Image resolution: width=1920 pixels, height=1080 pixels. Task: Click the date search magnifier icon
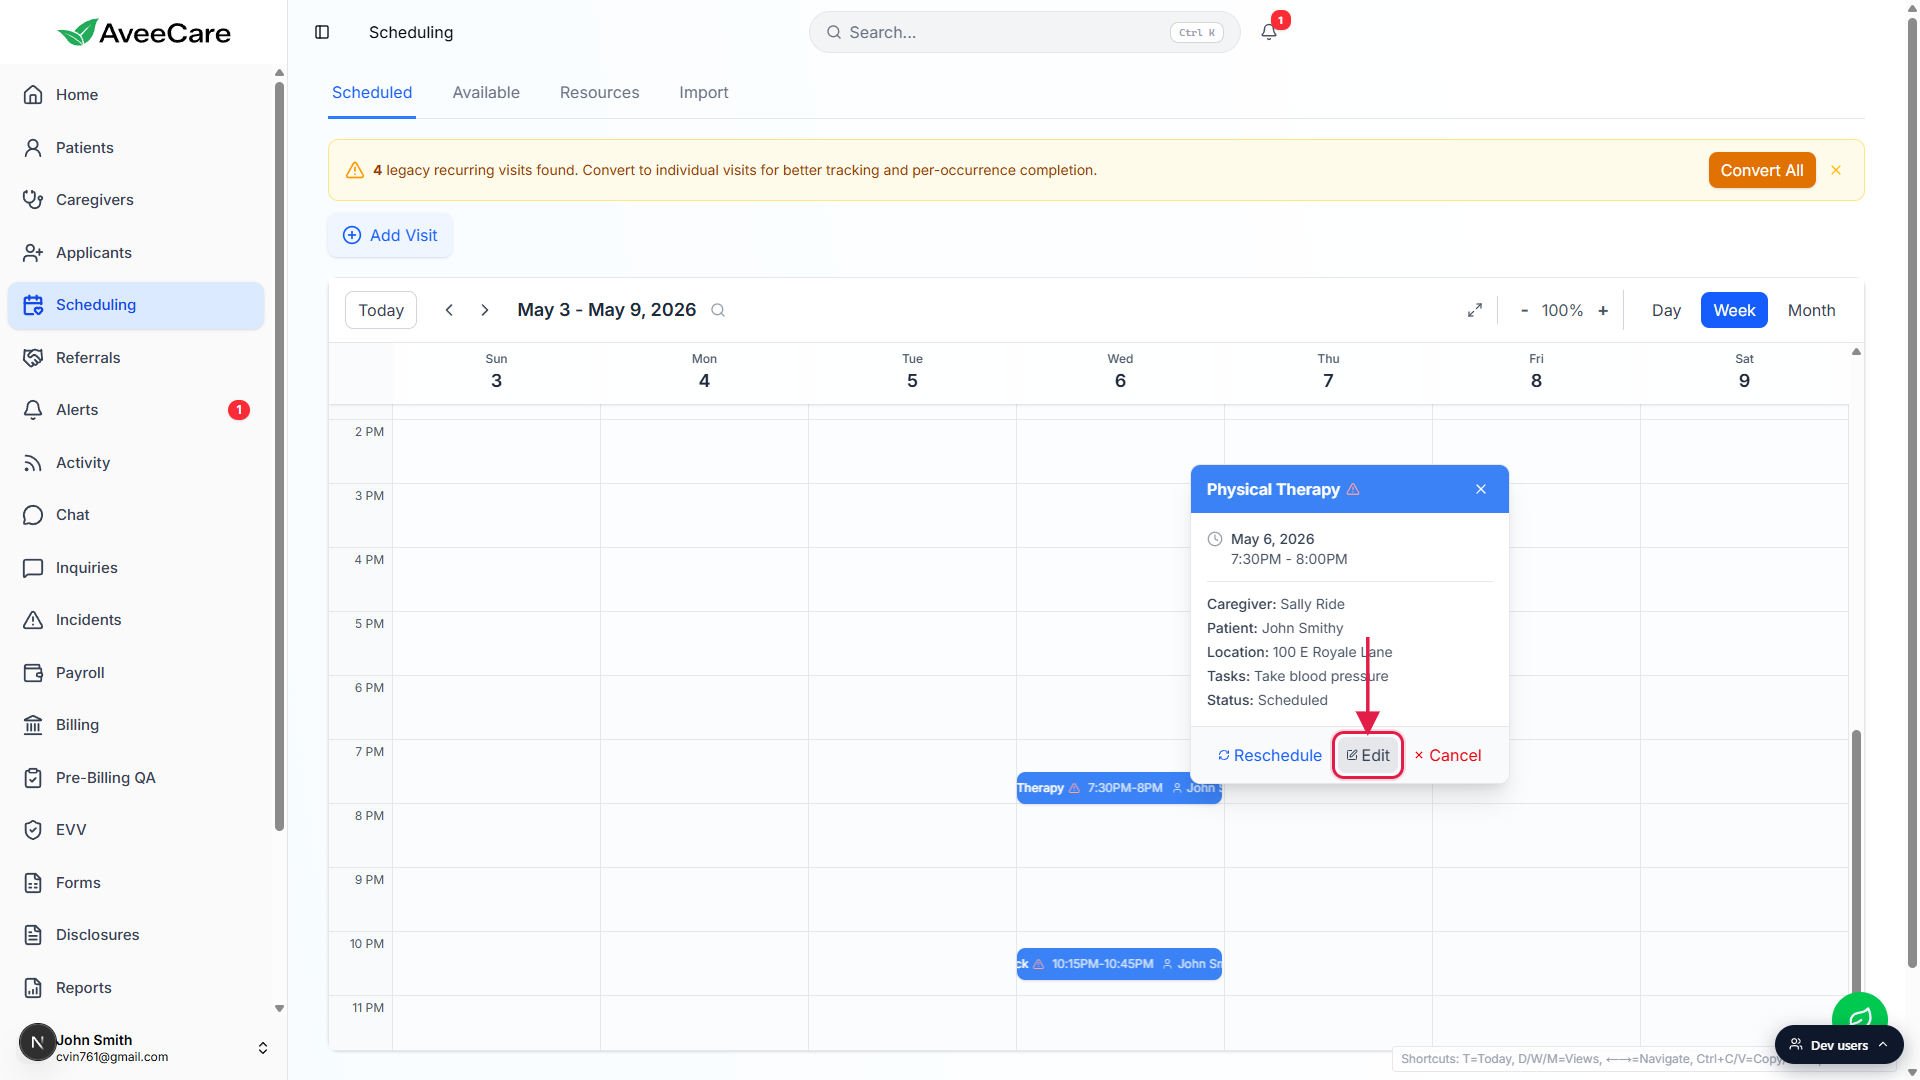tap(718, 310)
